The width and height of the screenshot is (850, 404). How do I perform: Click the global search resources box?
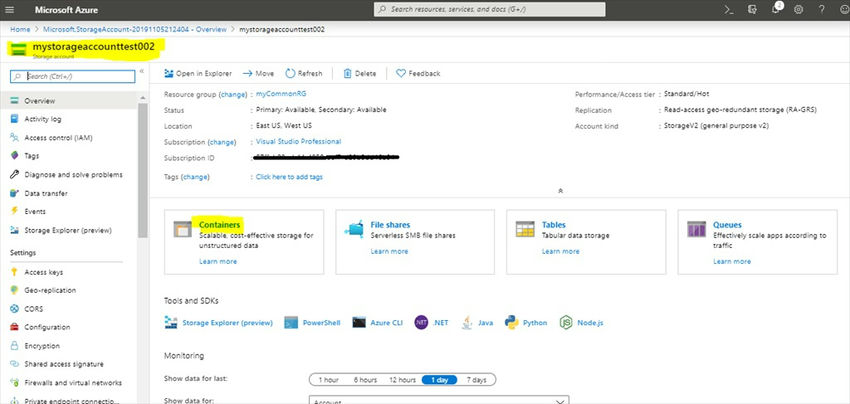[x=490, y=9]
